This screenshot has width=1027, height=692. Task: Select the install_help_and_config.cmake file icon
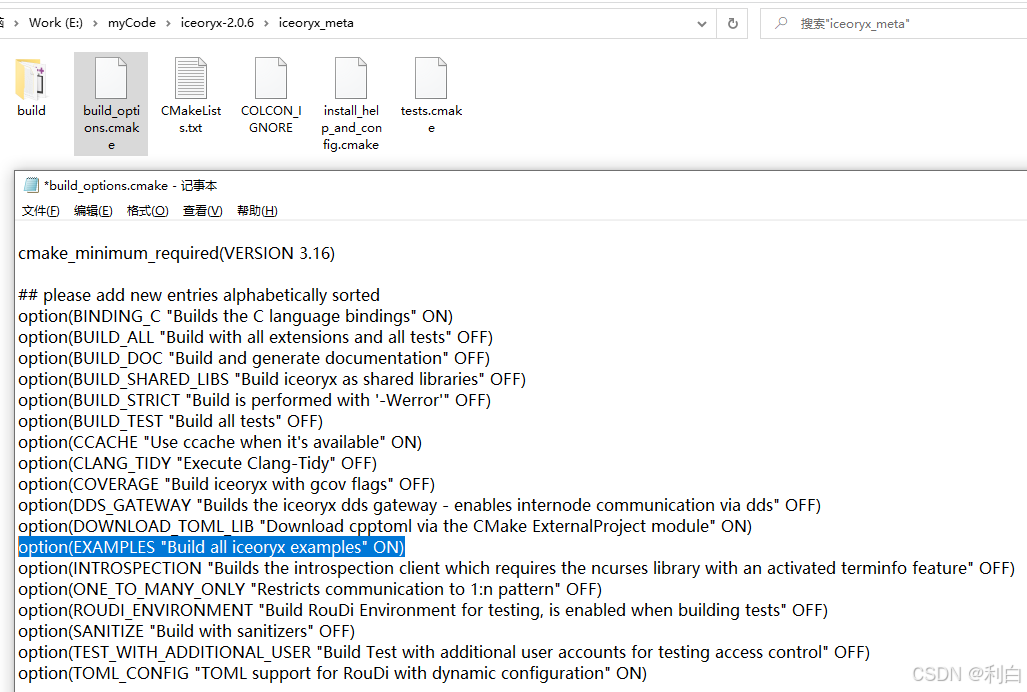[350, 78]
